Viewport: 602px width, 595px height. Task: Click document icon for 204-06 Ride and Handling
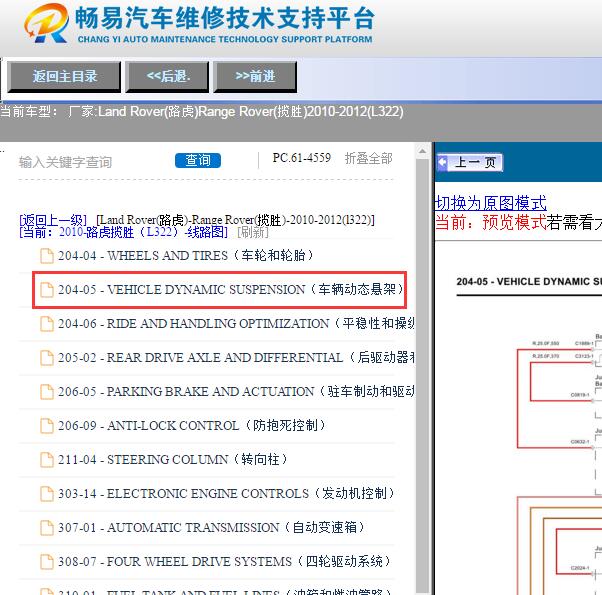point(47,324)
